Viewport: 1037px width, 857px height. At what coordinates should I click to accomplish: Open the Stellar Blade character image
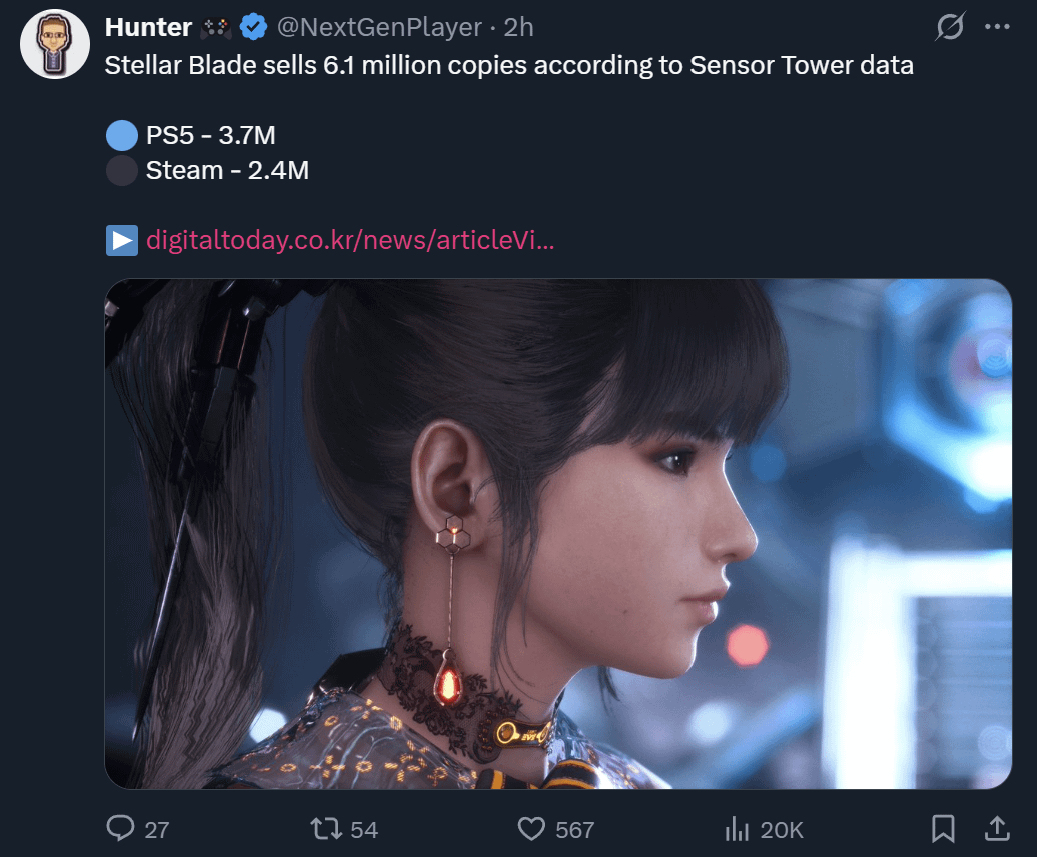click(x=558, y=533)
